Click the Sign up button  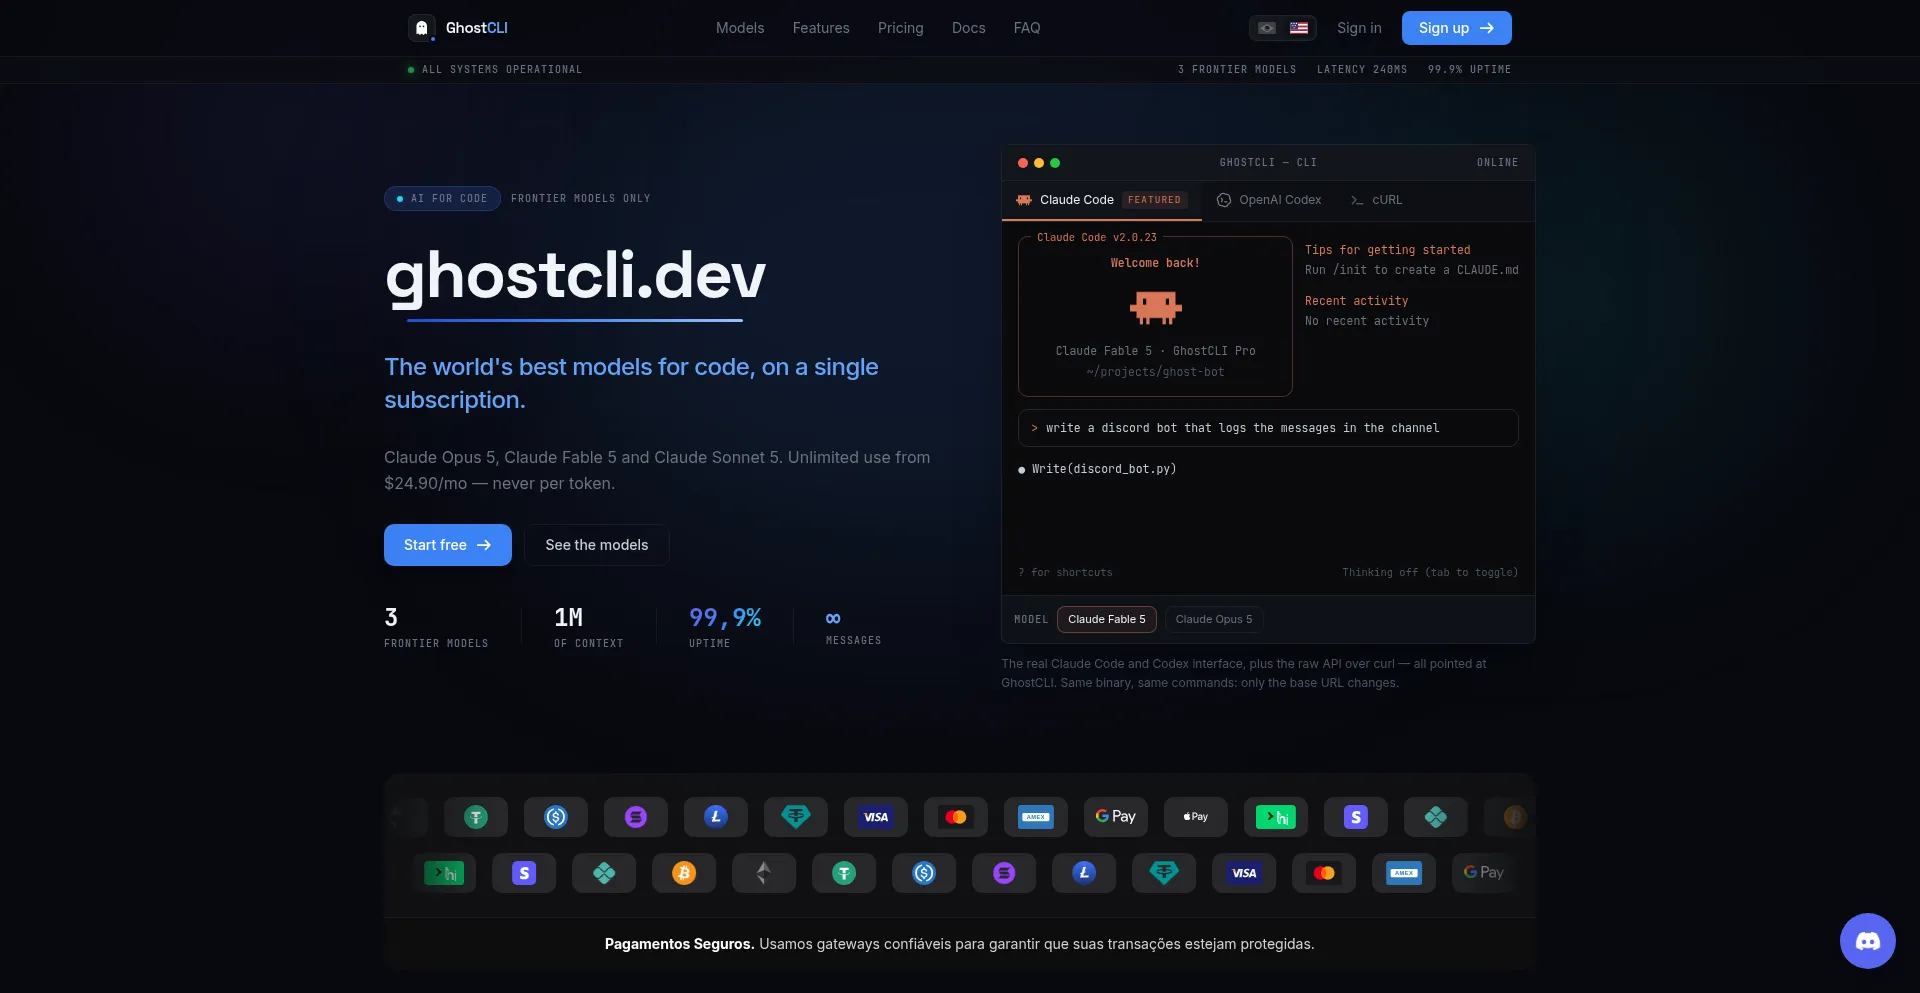(1456, 28)
